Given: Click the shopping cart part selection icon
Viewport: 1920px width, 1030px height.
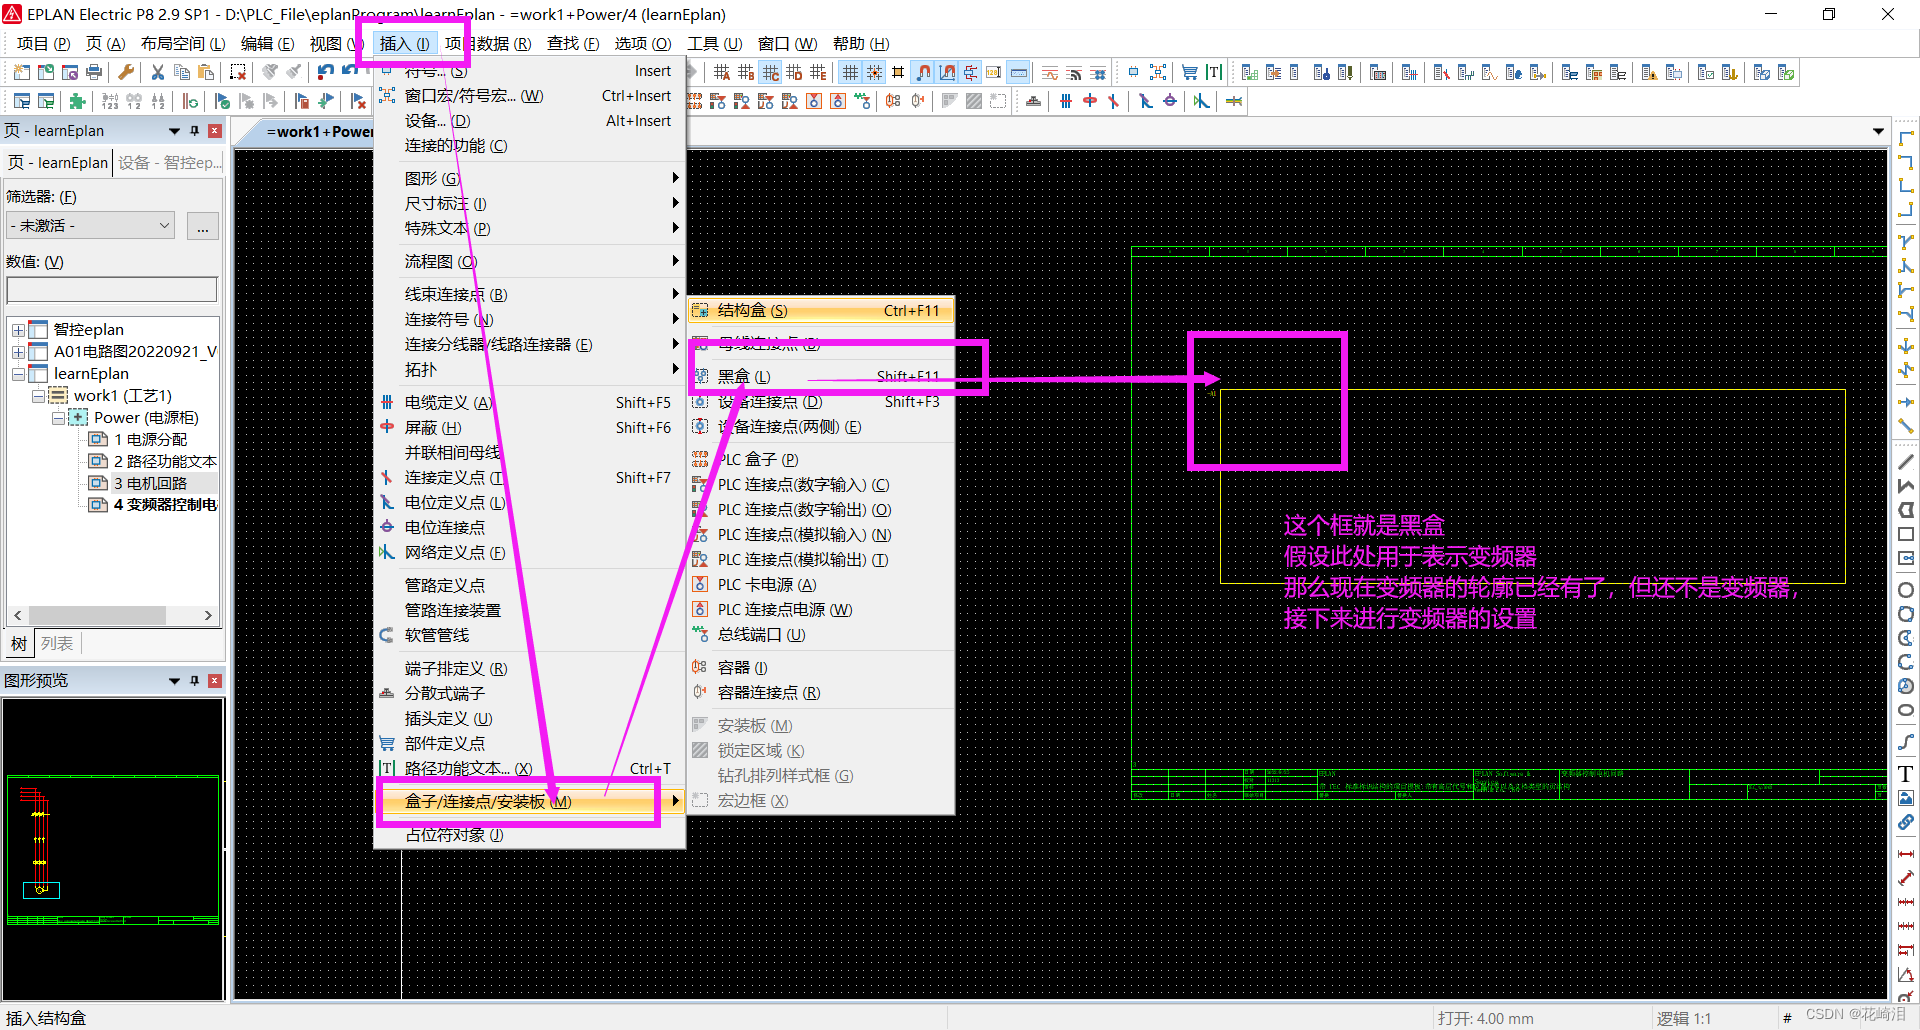Looking at the screenshot, I should click(x=1188, y=71).
